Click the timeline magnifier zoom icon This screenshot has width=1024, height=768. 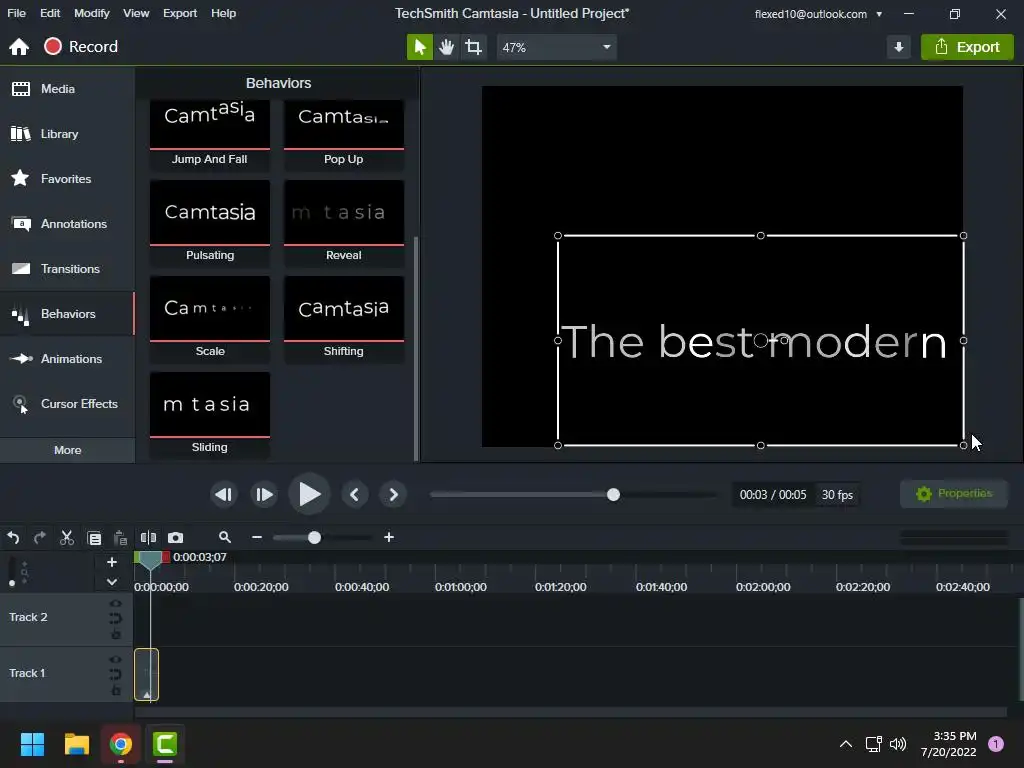(225, 537)
